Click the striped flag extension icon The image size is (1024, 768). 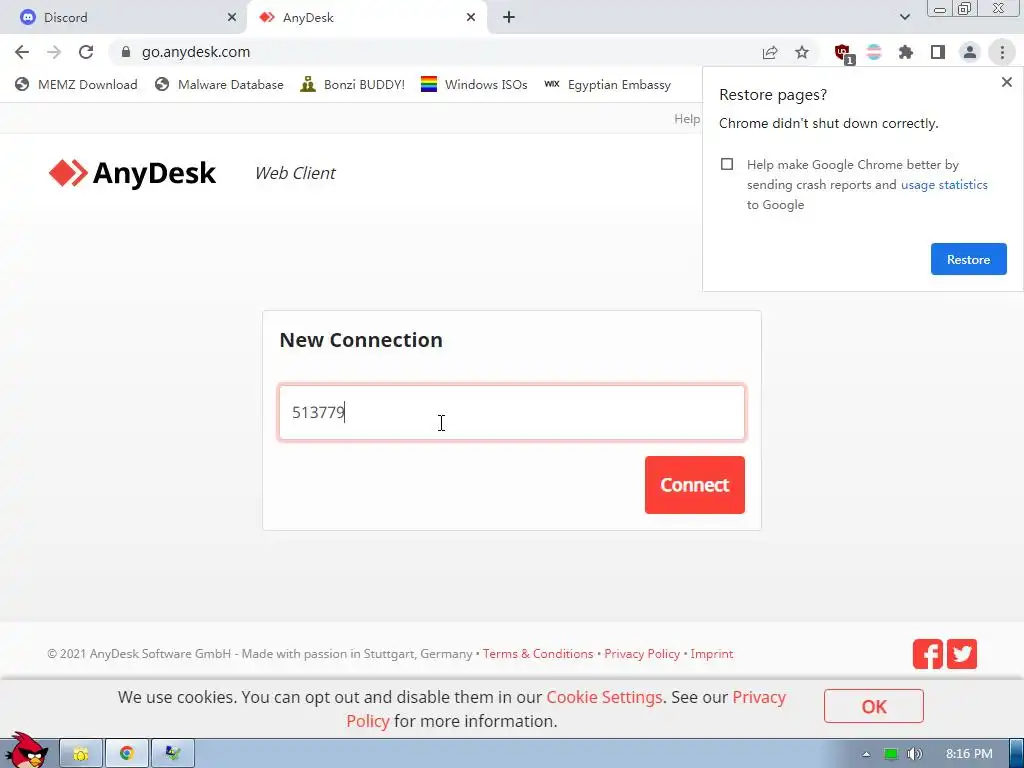click(x=874, y=52)
